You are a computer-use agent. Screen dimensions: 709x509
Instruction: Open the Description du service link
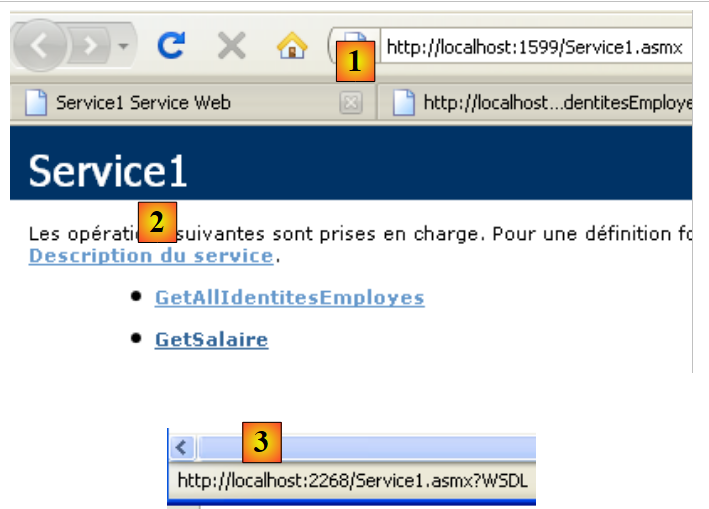[151, 256]
